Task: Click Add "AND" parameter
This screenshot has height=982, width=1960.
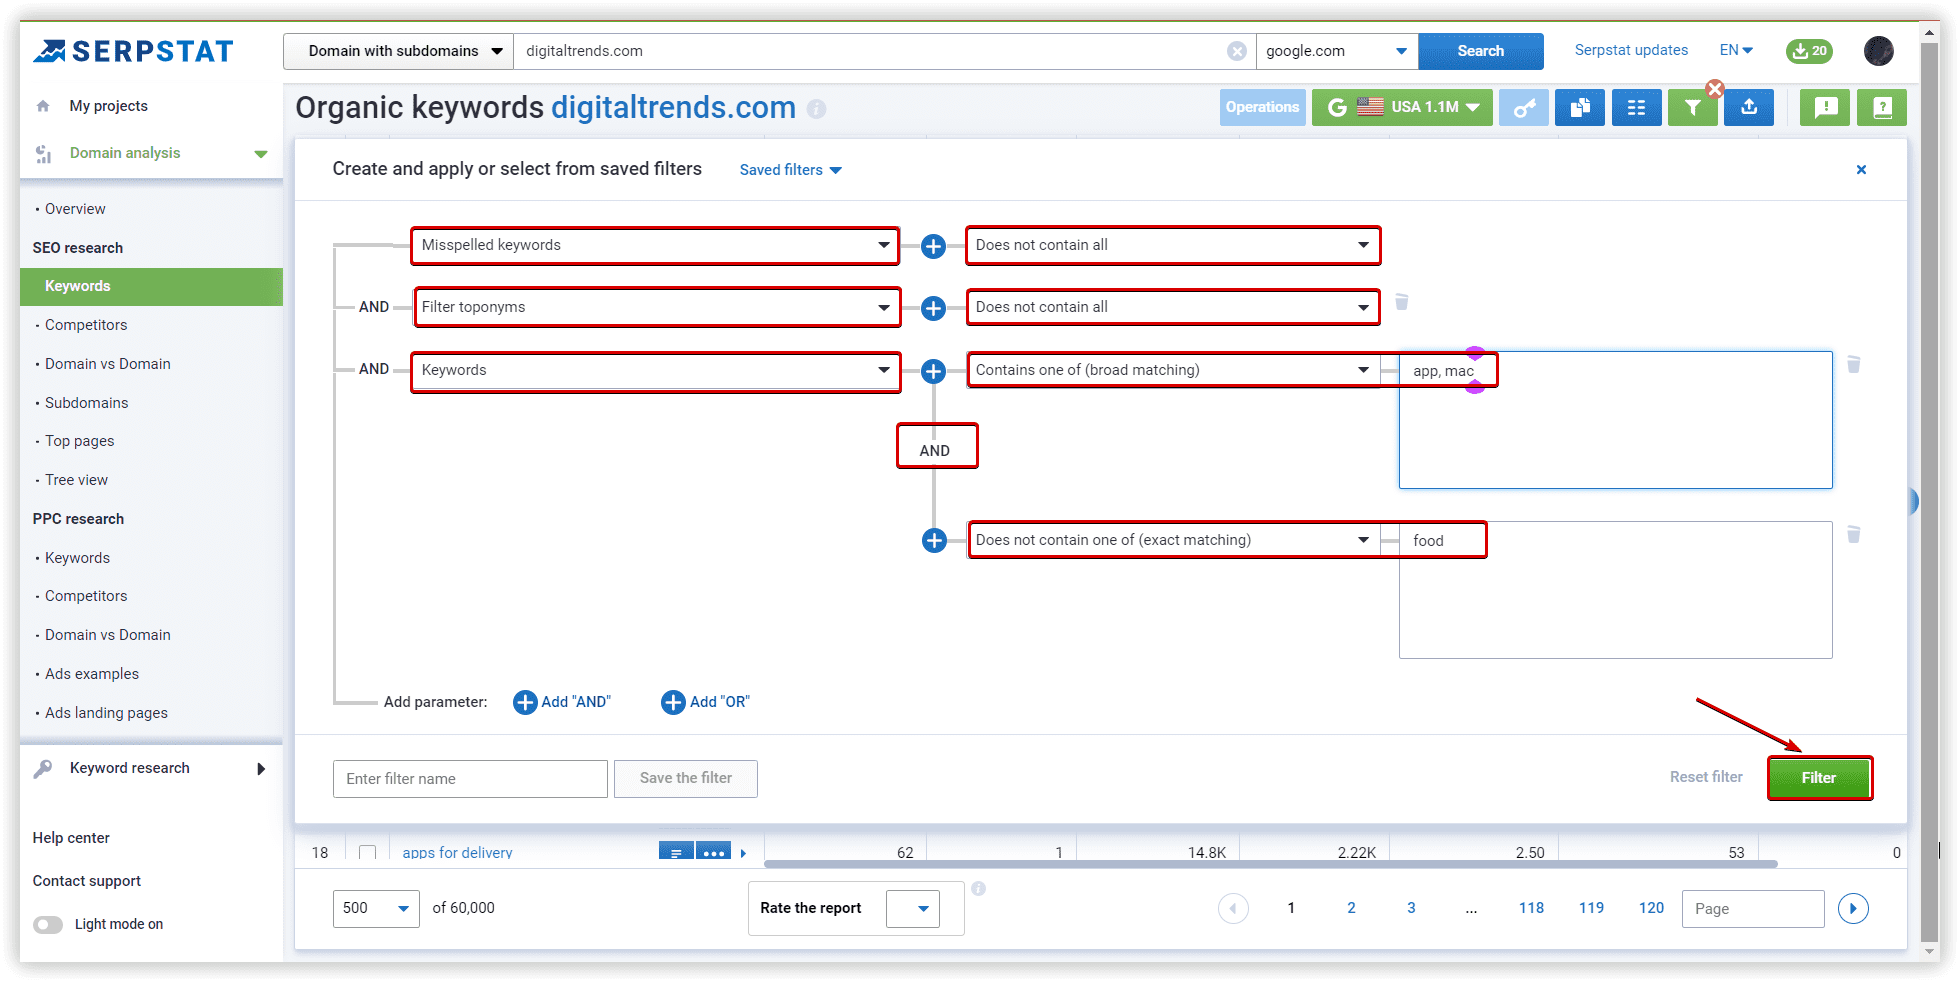Action: tap(562, 702)
